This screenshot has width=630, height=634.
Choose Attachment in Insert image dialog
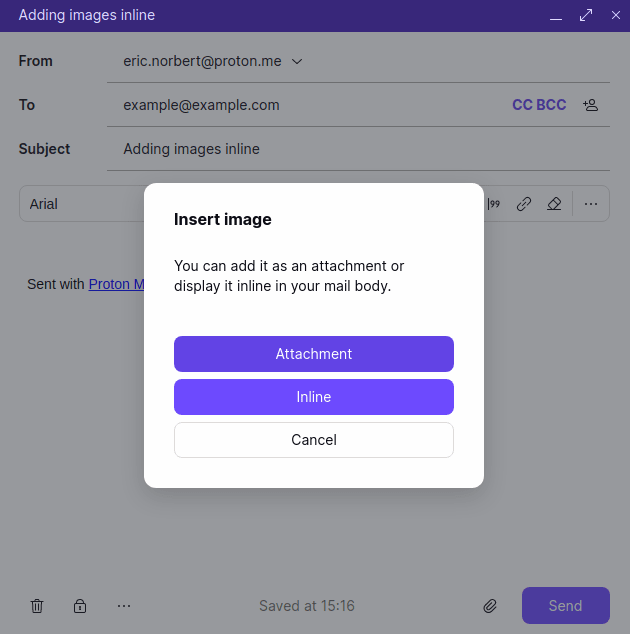pyautogui.click(x=314, y=354)
